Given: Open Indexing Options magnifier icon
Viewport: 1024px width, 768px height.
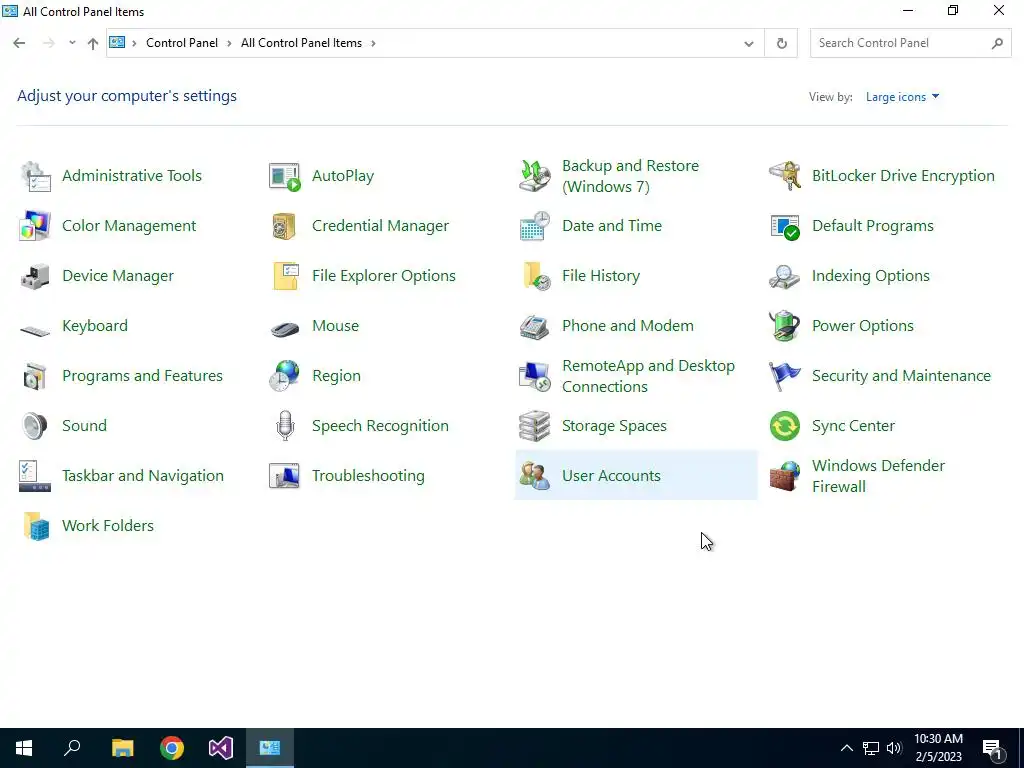Looking at the screenshot, I should [785, 276].
